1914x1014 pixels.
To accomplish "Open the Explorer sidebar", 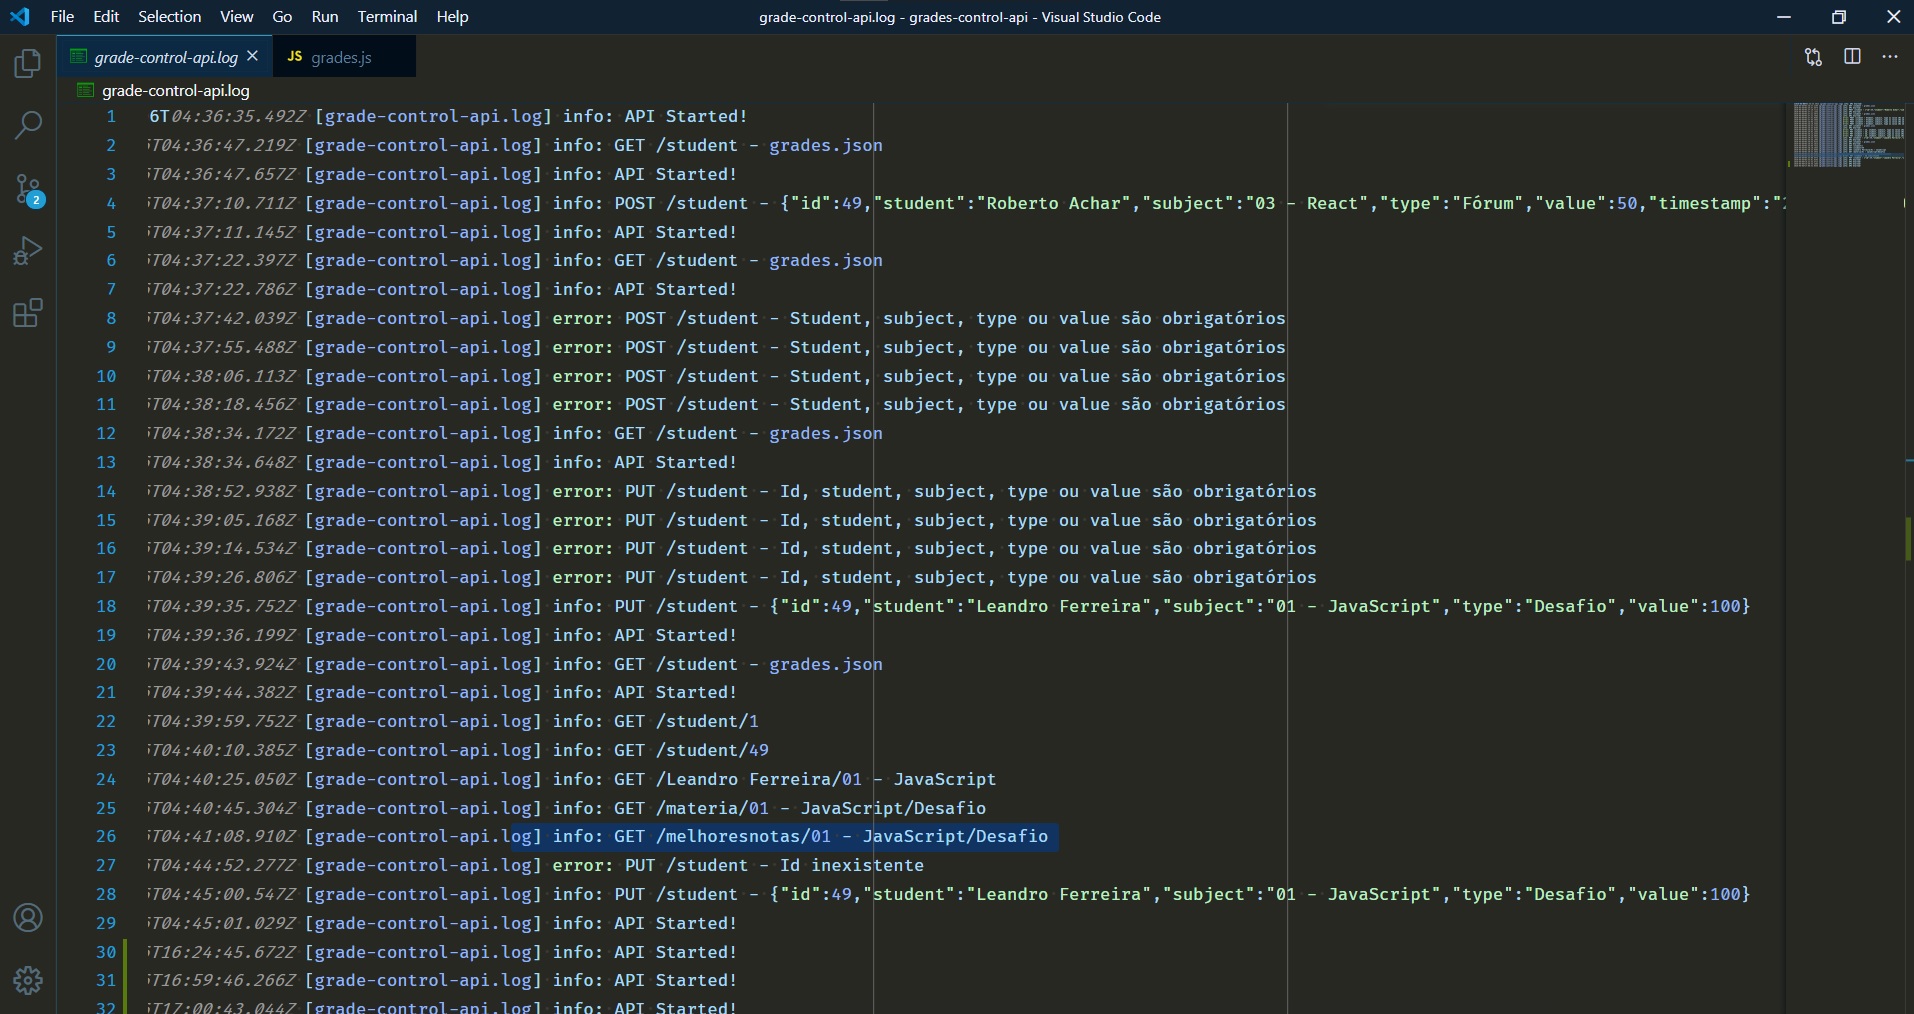I will [27, 63].
